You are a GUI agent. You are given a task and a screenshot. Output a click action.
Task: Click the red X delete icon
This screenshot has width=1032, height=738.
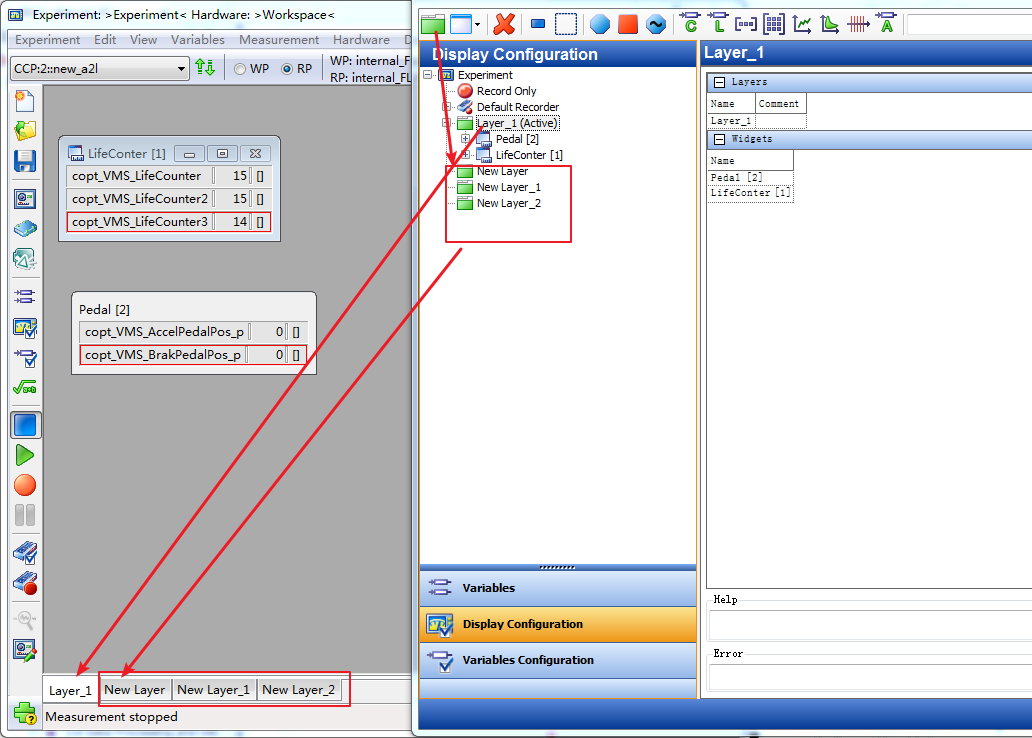504,24
